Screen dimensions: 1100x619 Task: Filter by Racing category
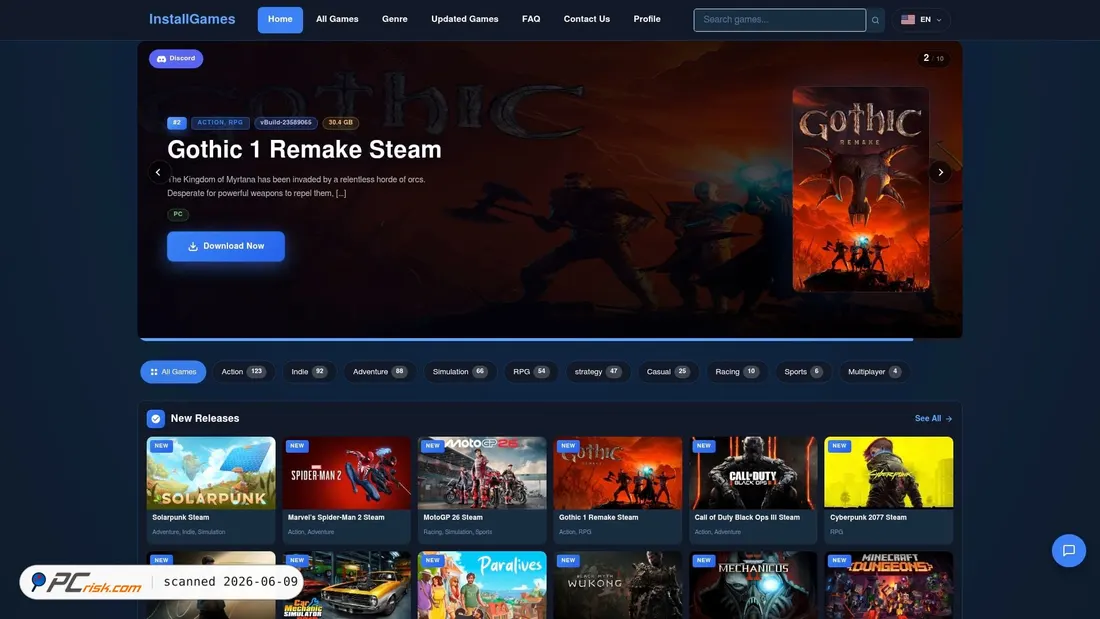point(737,372)
